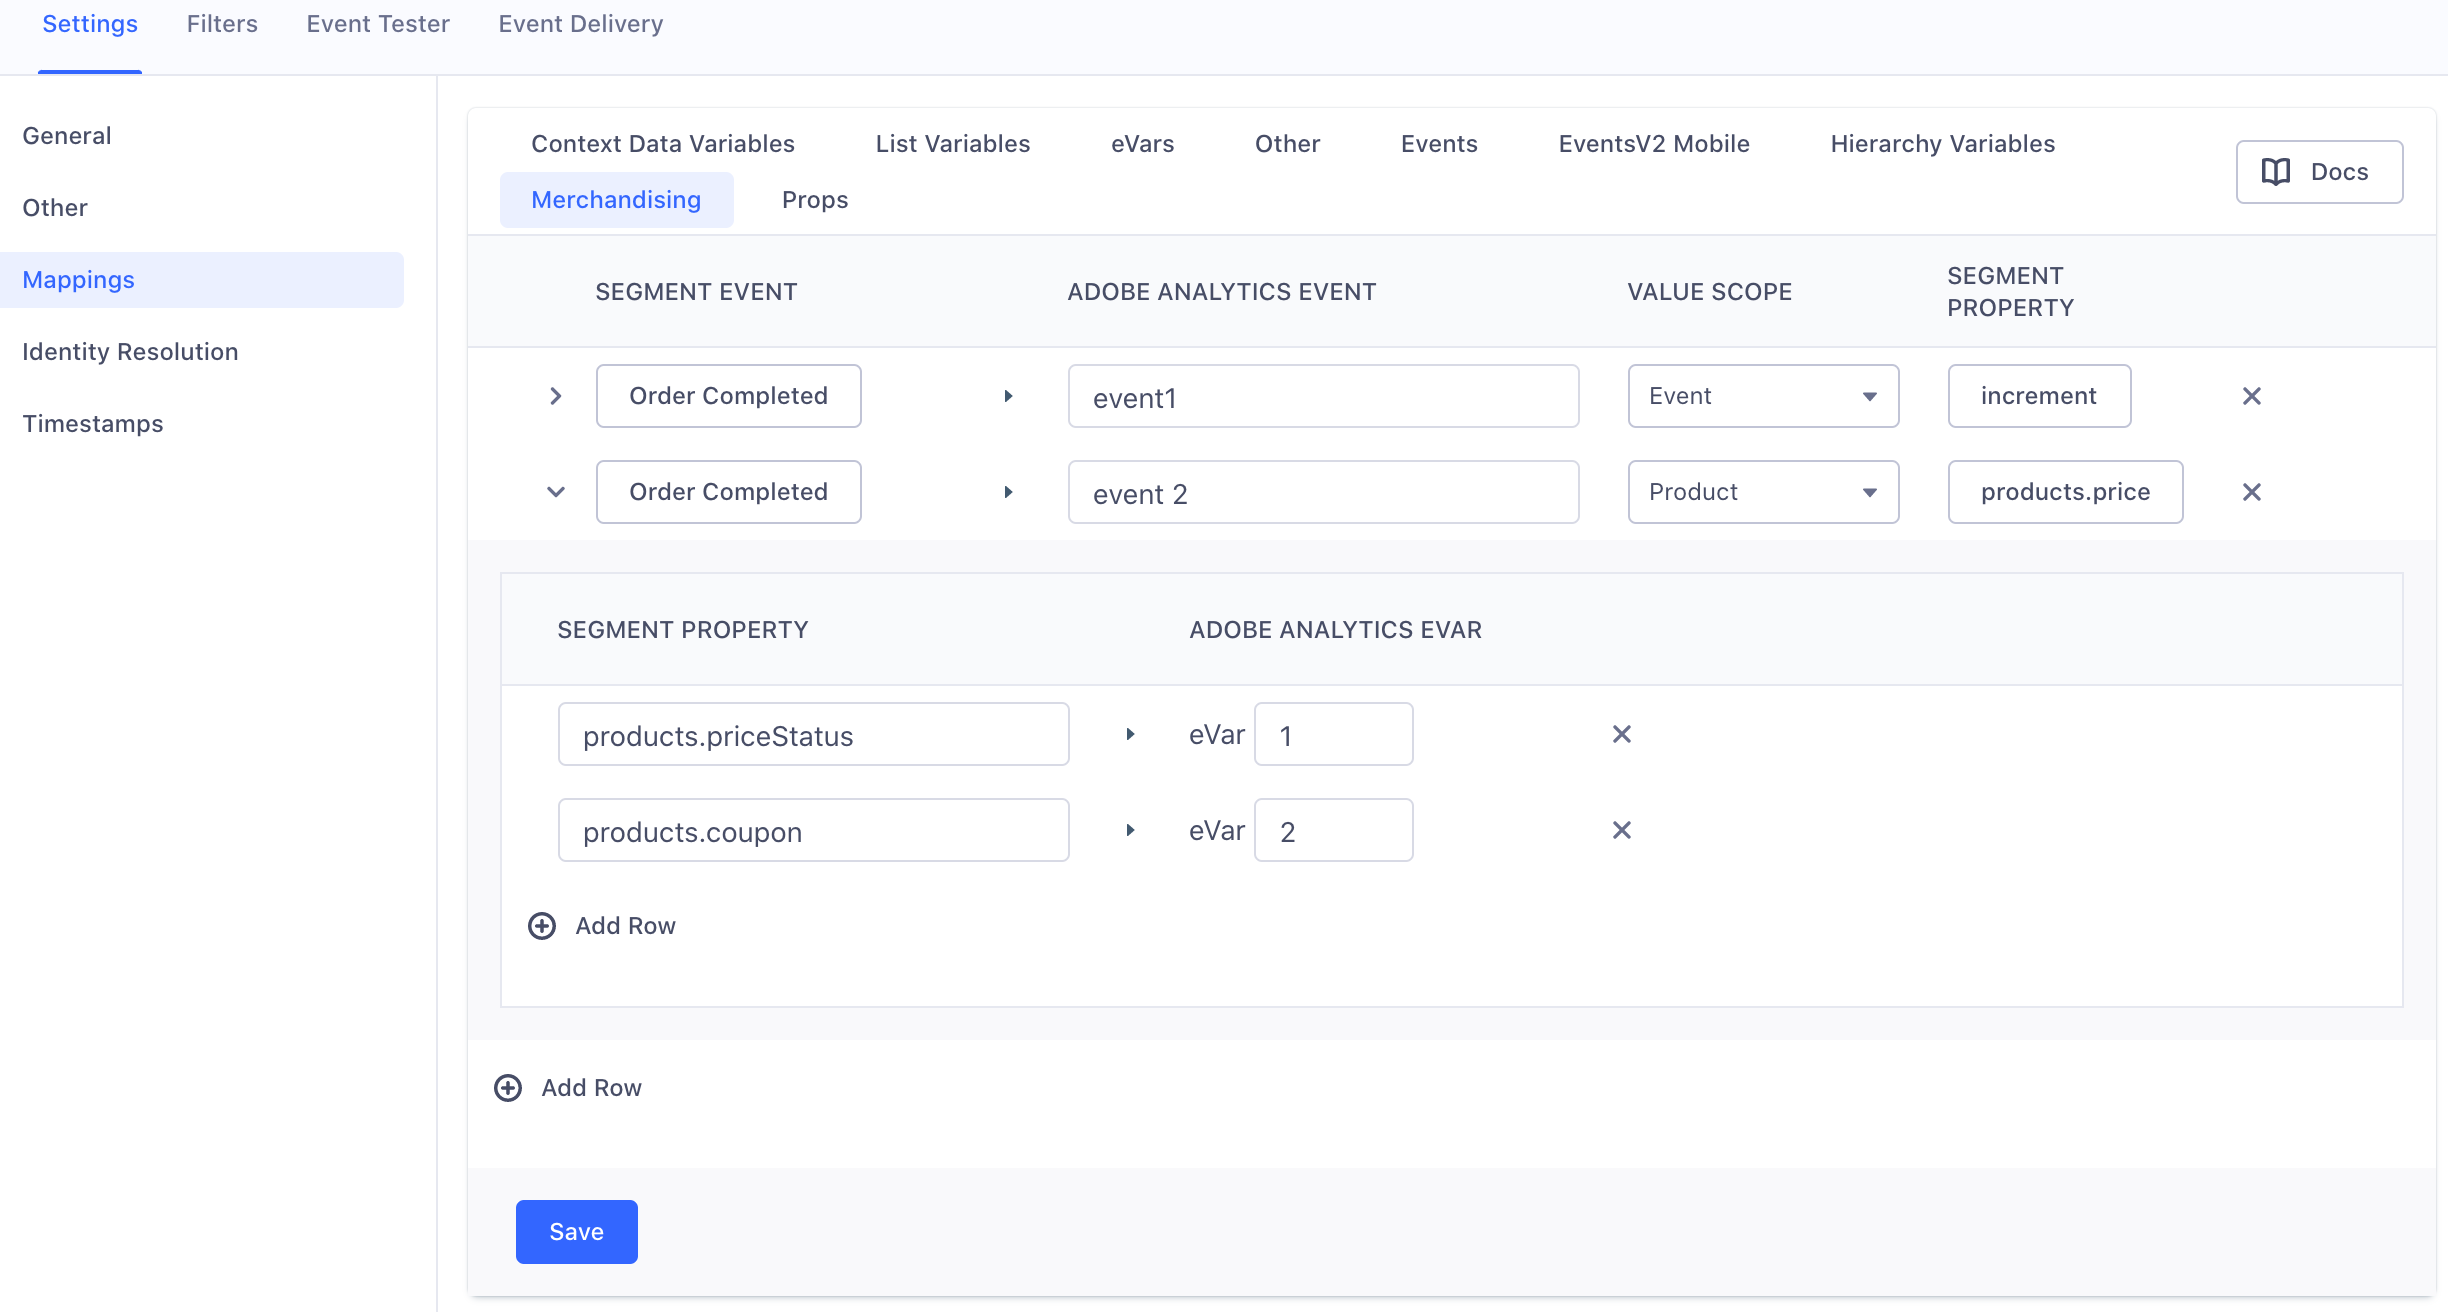Collapse the second Order Completed mapping row

[556, 492]
